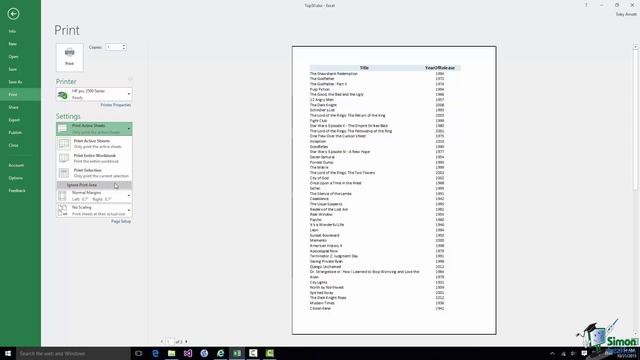This screenshot has height=360, width=640.
Task: Open the Windows Start menu
Action: pos(8,353)
